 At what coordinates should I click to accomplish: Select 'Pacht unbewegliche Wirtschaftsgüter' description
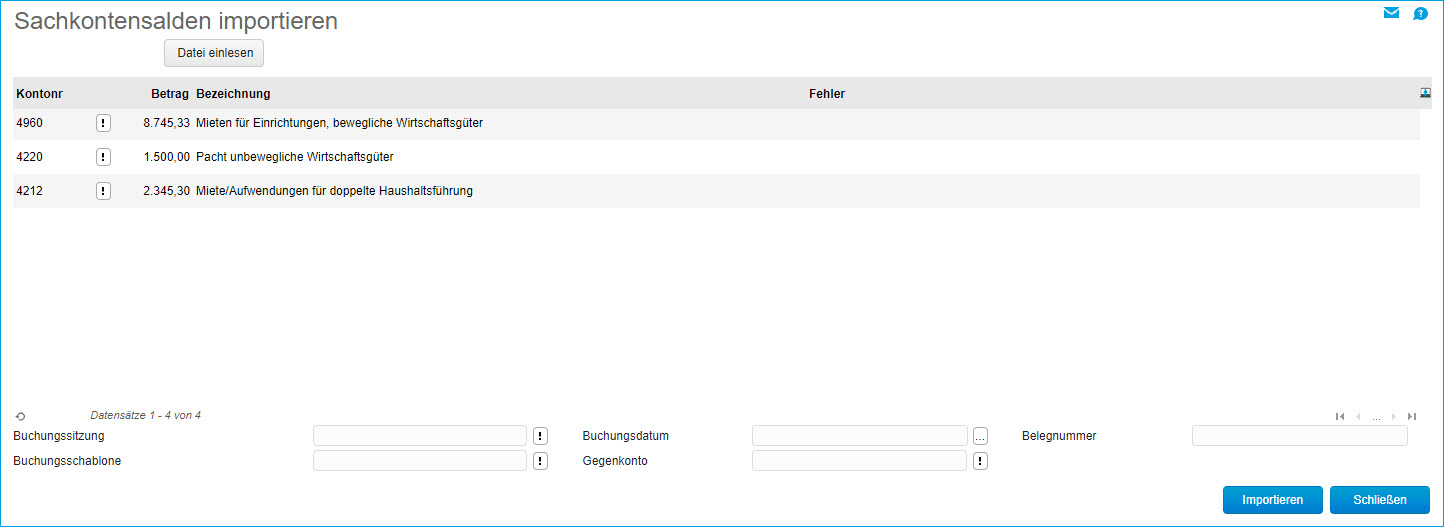pyautogui.click(x=295, y=157)
